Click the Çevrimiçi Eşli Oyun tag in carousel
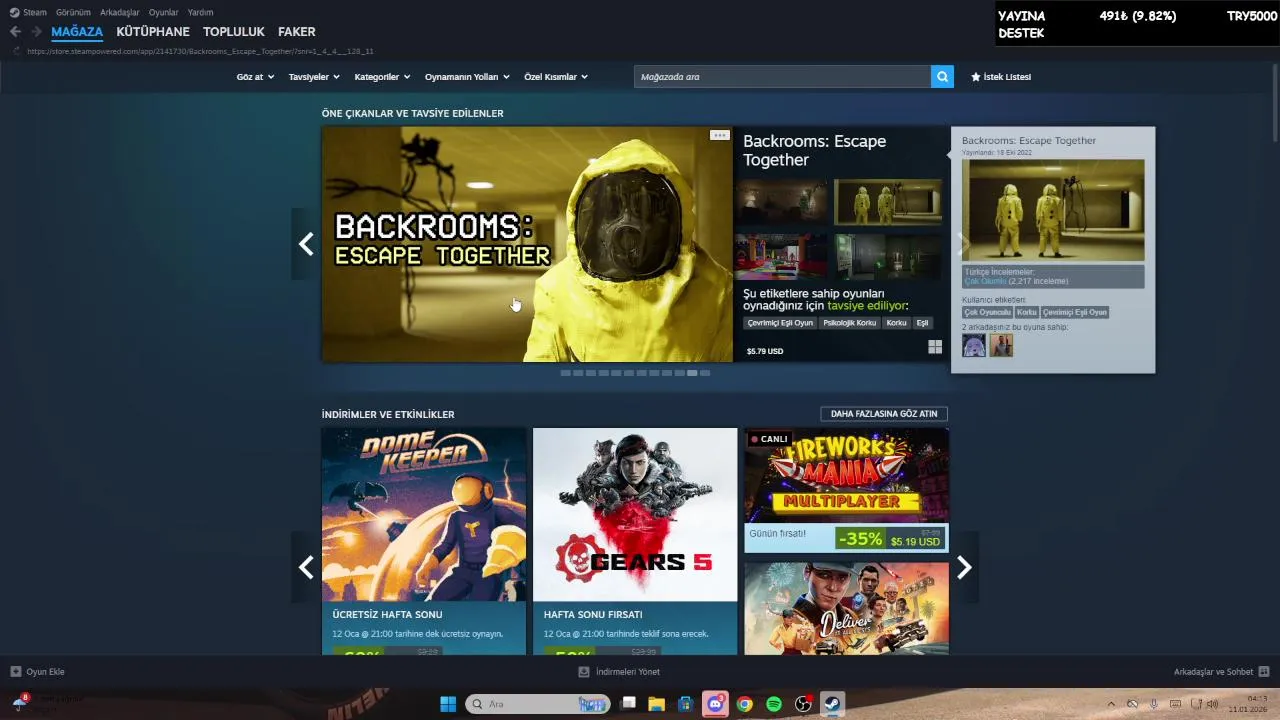Image resolution: width=1280 pixels, height=720 pixels. 780,323
